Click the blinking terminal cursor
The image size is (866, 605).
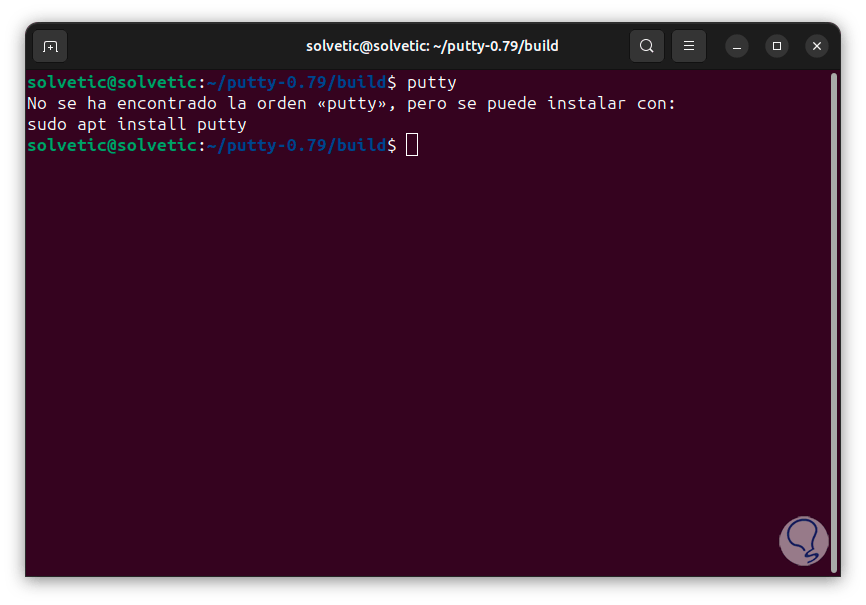pyautogui.click(x=411, y=145)
